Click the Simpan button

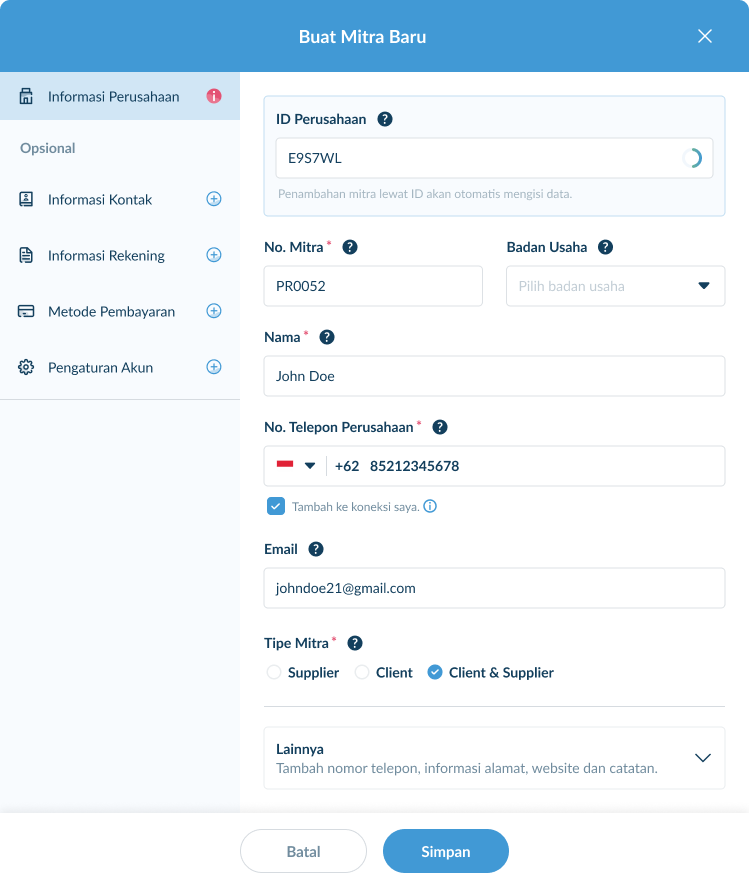point(445,851)
